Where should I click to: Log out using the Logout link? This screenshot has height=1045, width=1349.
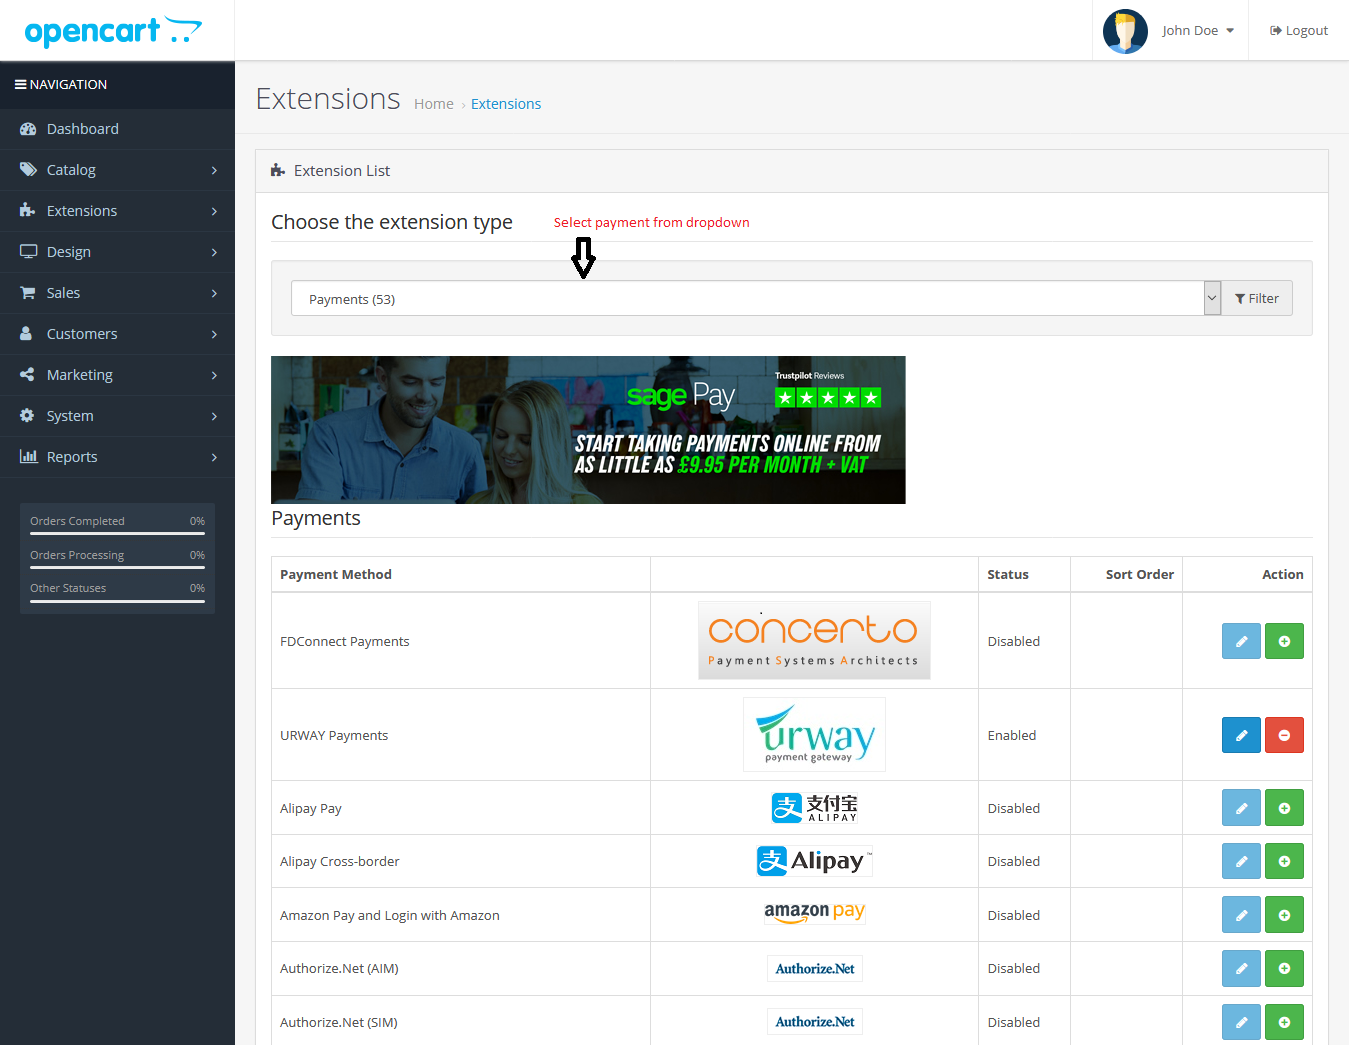tap(1299, 31)
